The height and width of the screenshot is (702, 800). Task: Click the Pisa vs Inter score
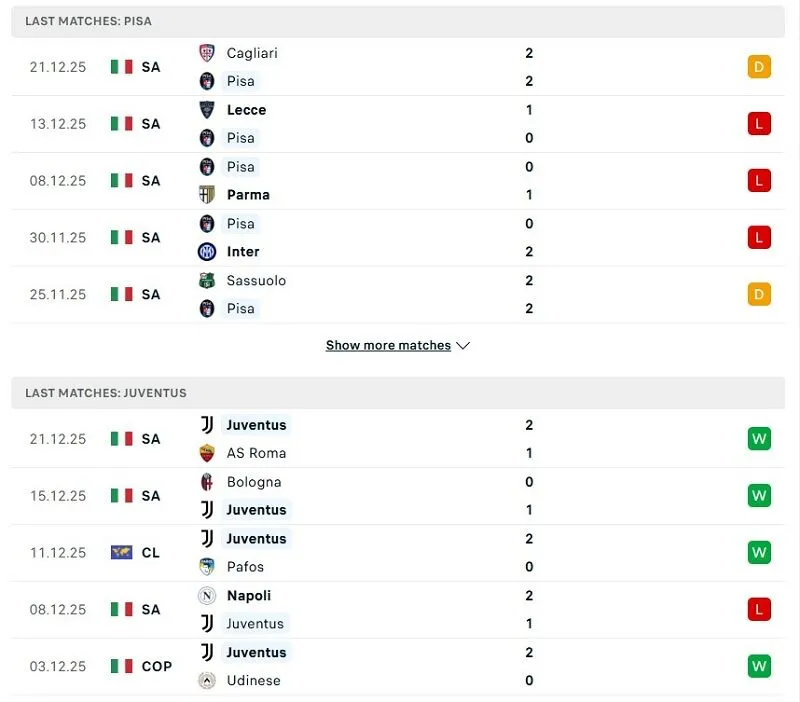pos(528,238)
